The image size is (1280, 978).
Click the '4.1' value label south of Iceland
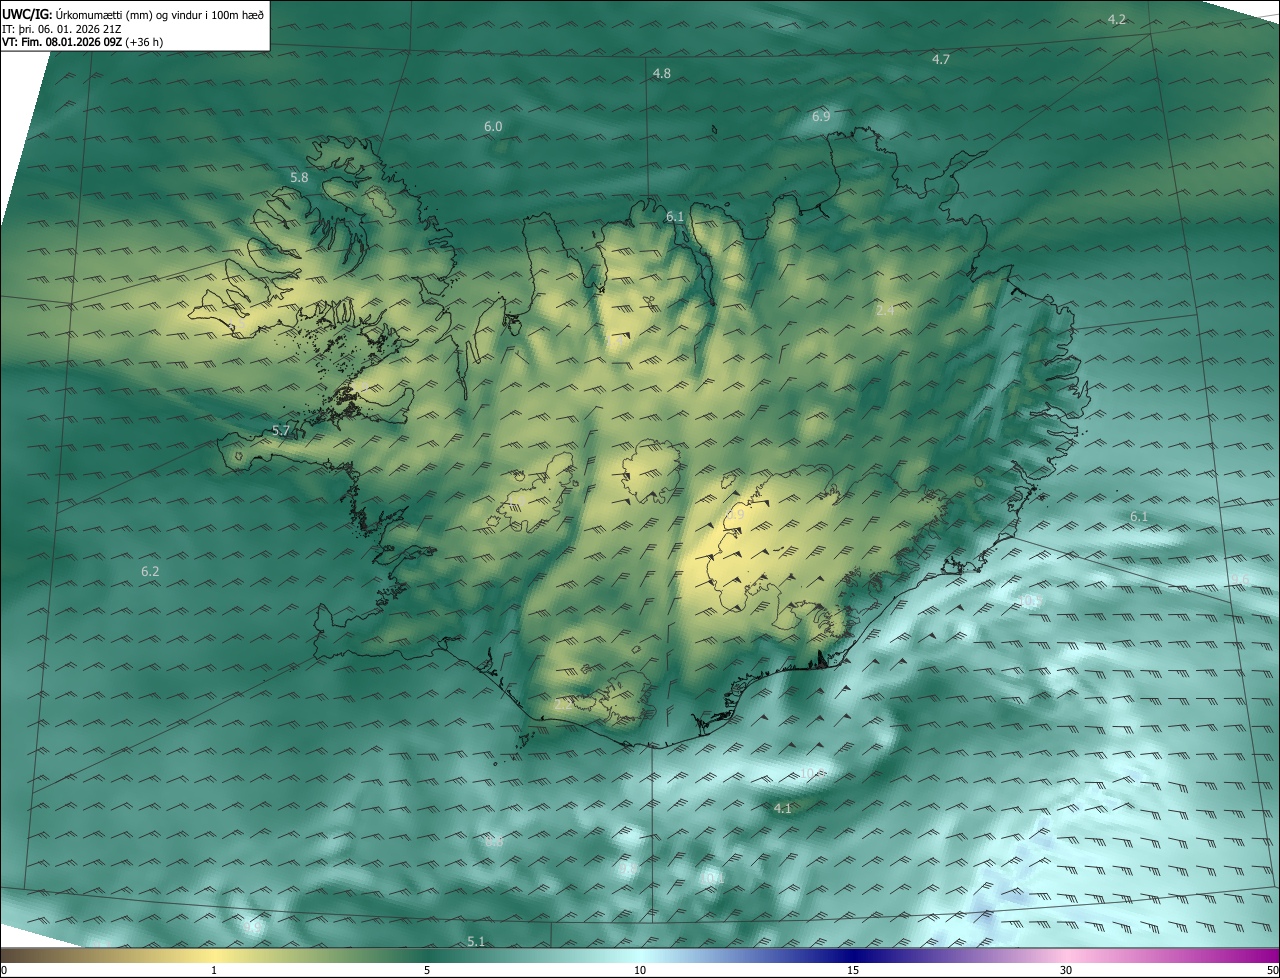(x=783, y=809)
